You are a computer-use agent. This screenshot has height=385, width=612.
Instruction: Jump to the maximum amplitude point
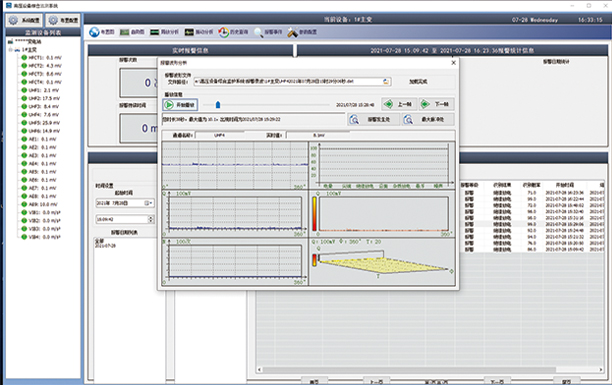[428, 119]
